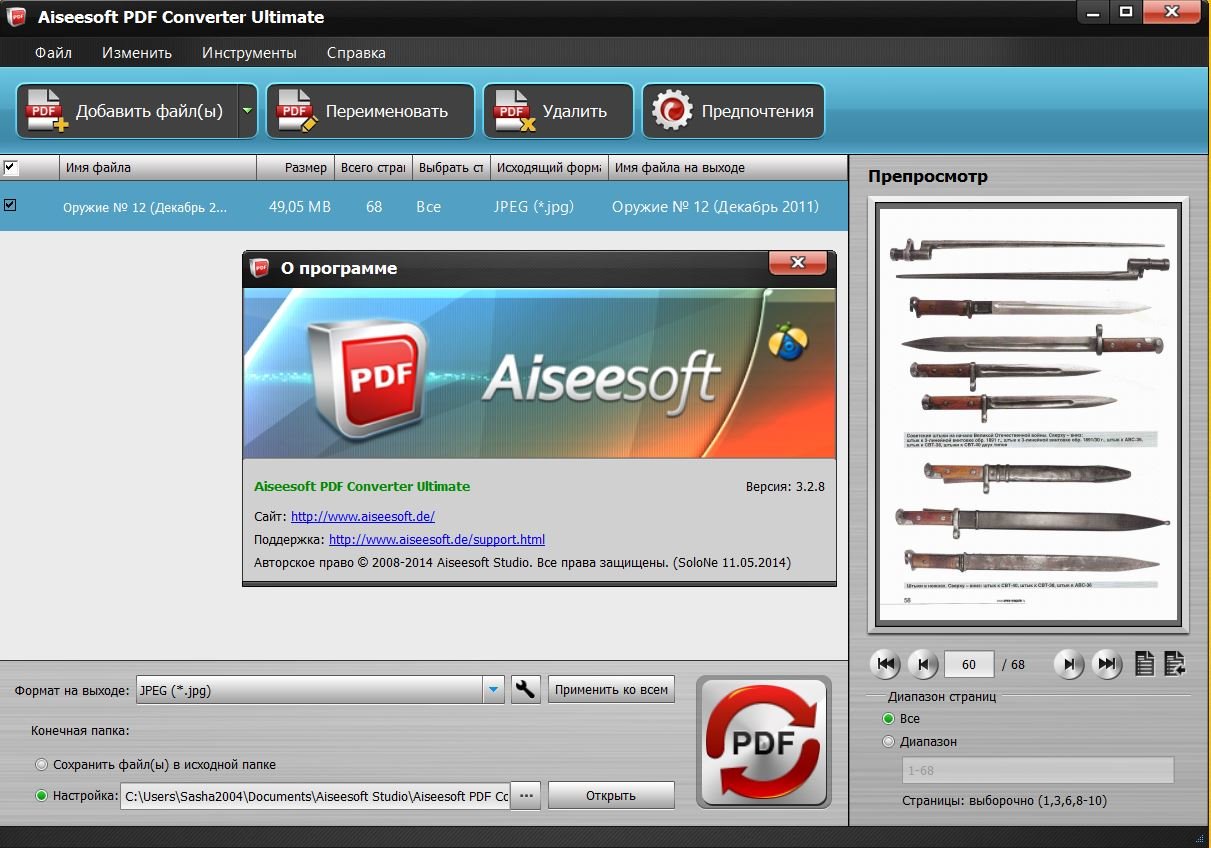Click the Переименовать toolbar button
Image resolution: width=1211 pixels, height=848 pixels.
tap(370, 111)
